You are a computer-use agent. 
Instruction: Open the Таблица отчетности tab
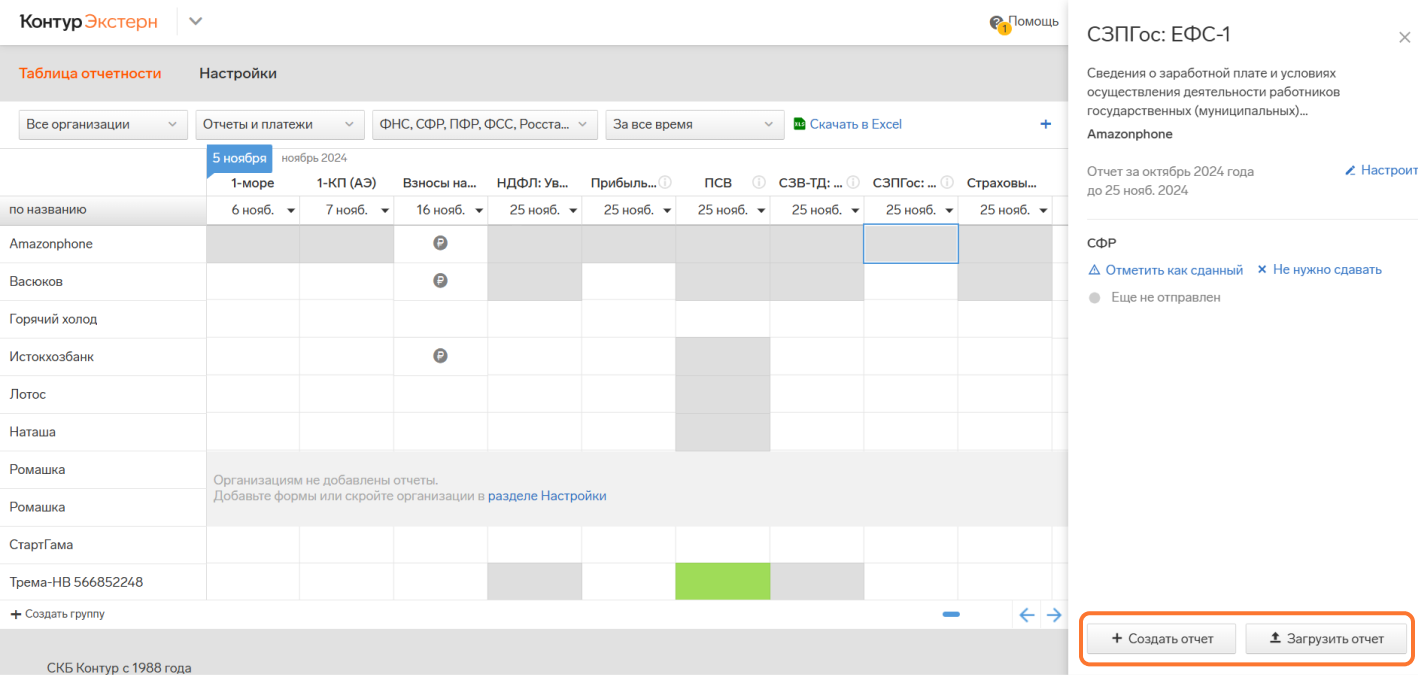point(90,73)
